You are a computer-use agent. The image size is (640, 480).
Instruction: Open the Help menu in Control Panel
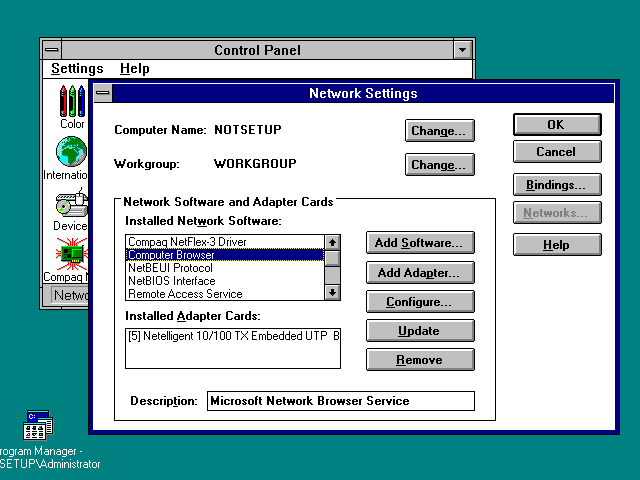(134, 69)
